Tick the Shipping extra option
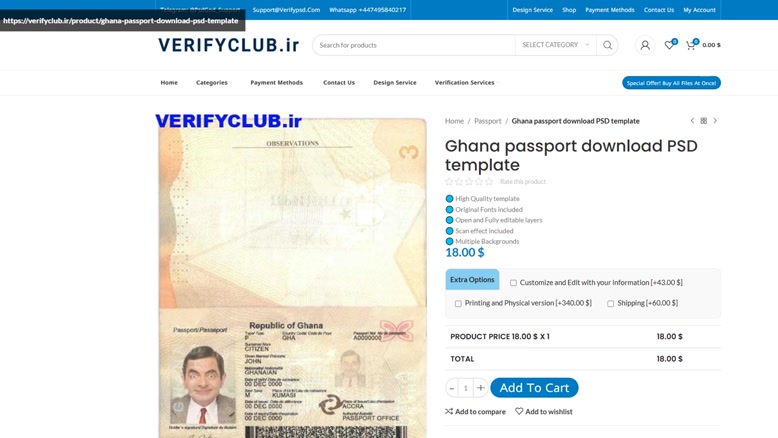Viewport: 778px width, 438px height. 610,304
